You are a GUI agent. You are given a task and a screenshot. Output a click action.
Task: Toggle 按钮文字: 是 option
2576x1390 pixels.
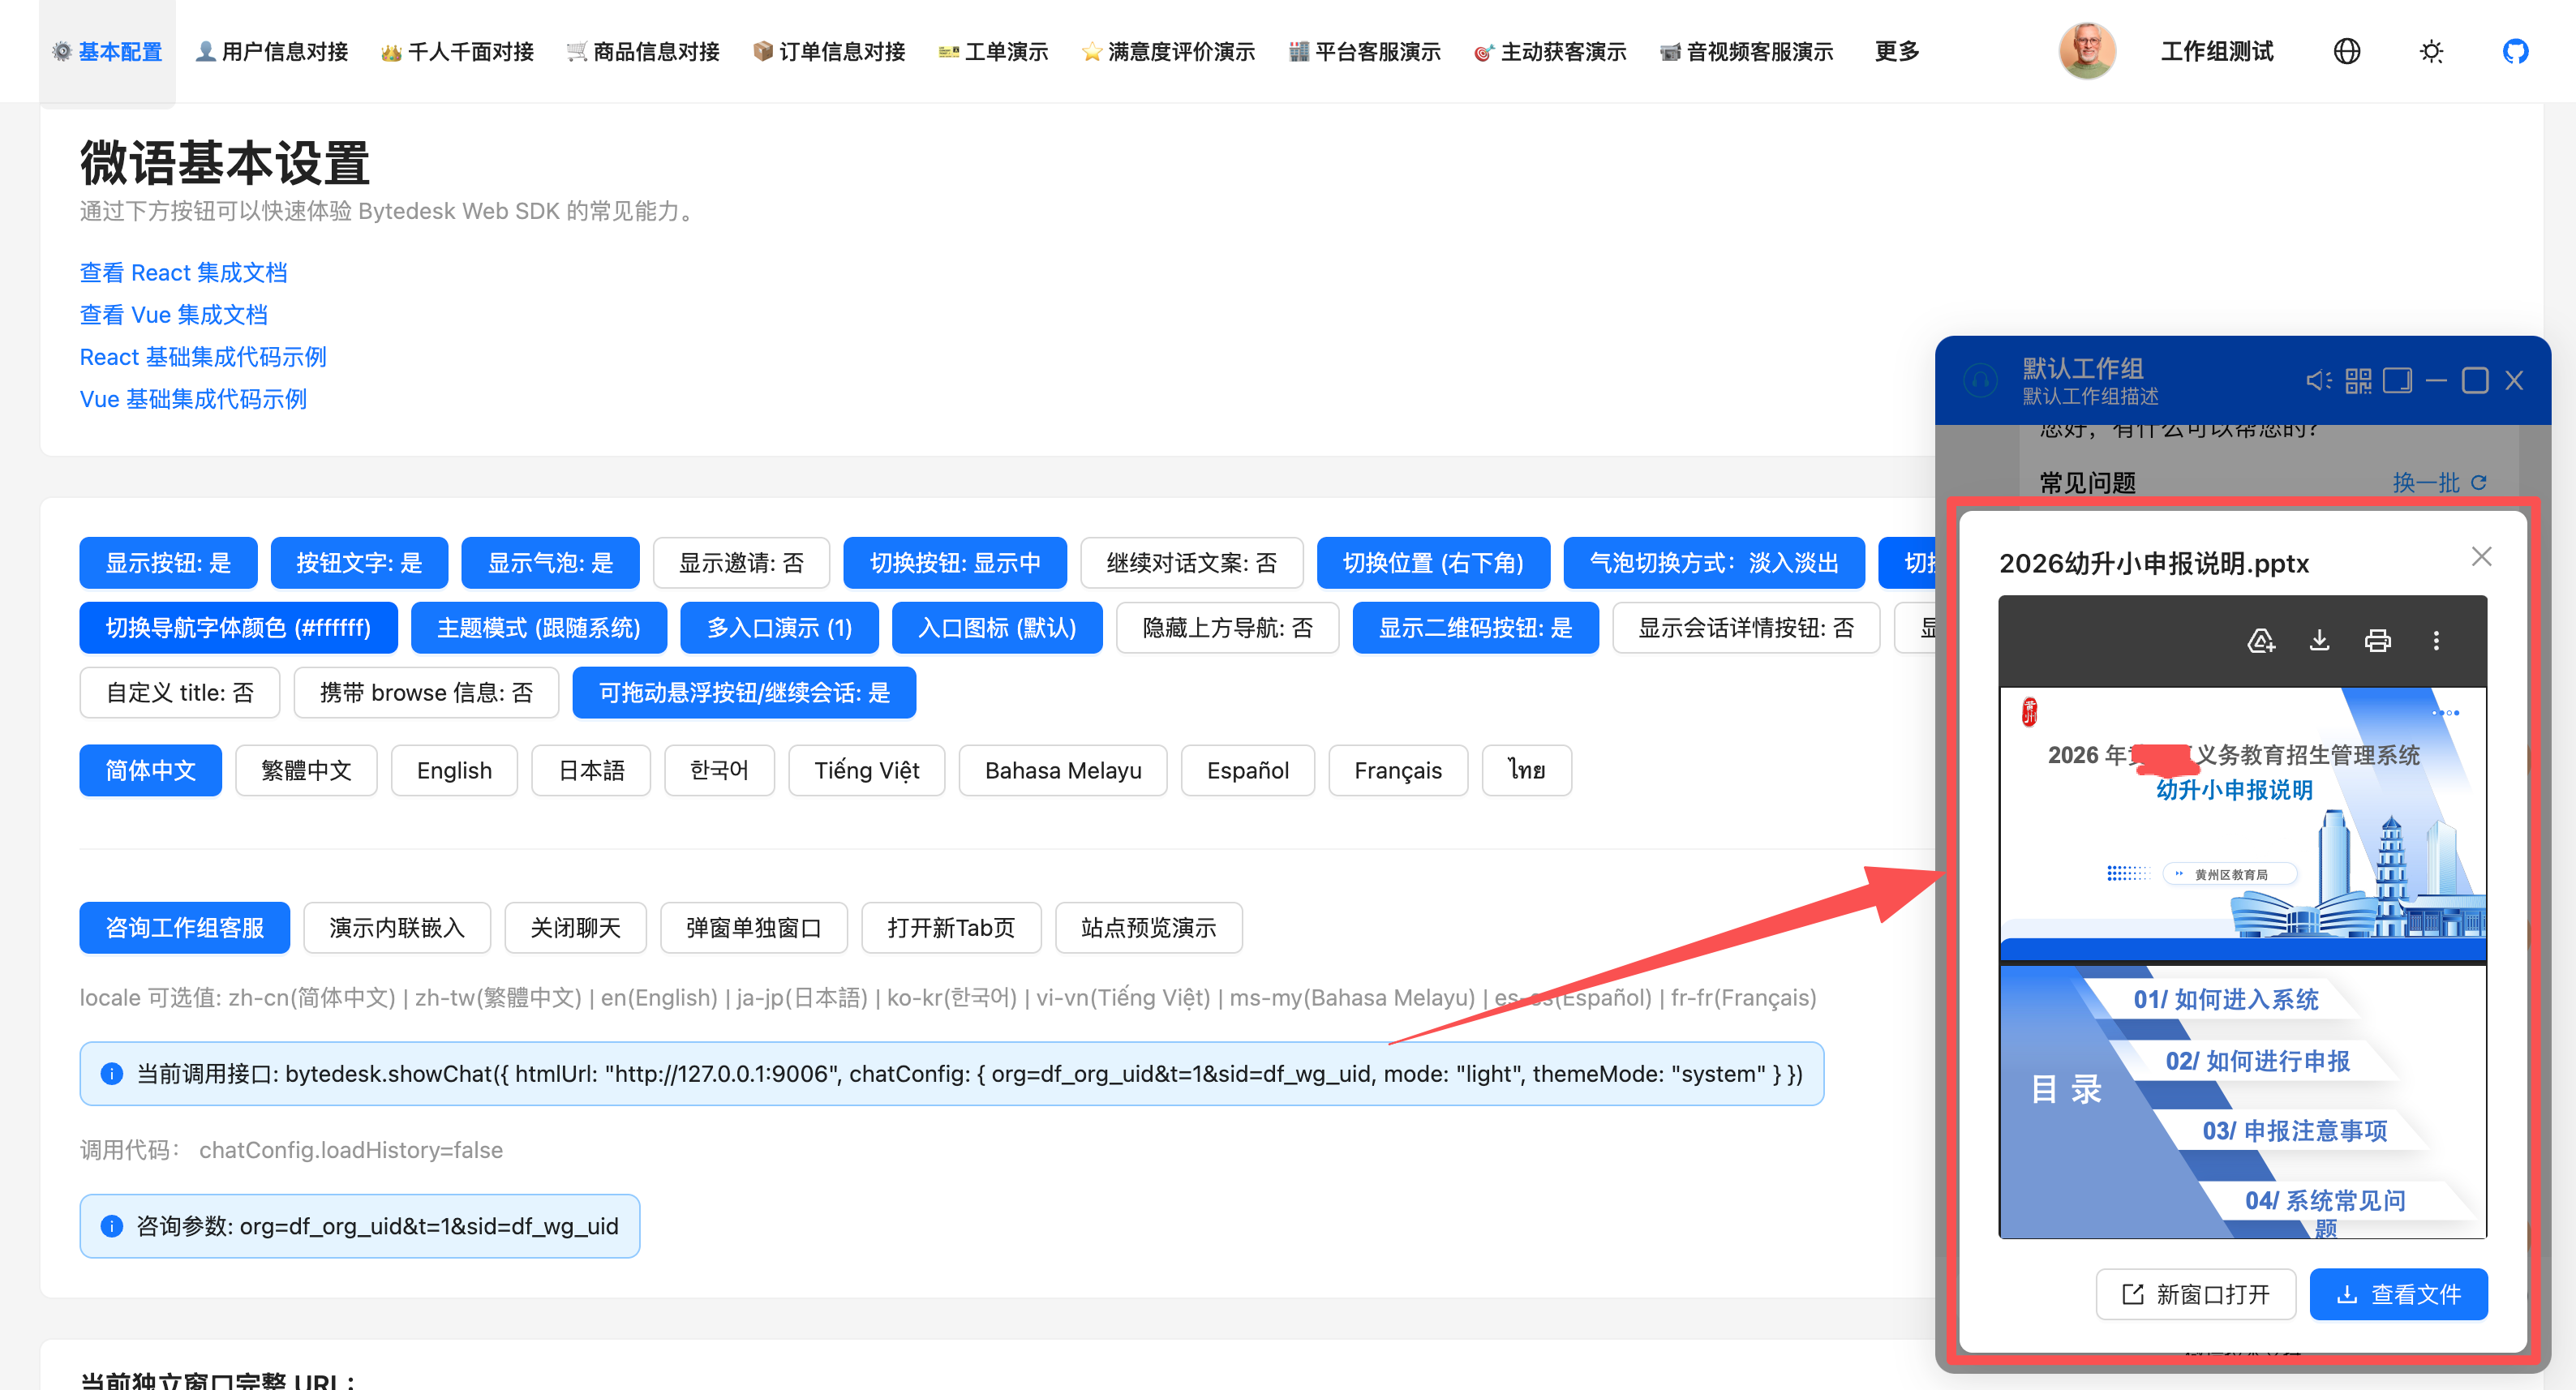coord(359,563)
